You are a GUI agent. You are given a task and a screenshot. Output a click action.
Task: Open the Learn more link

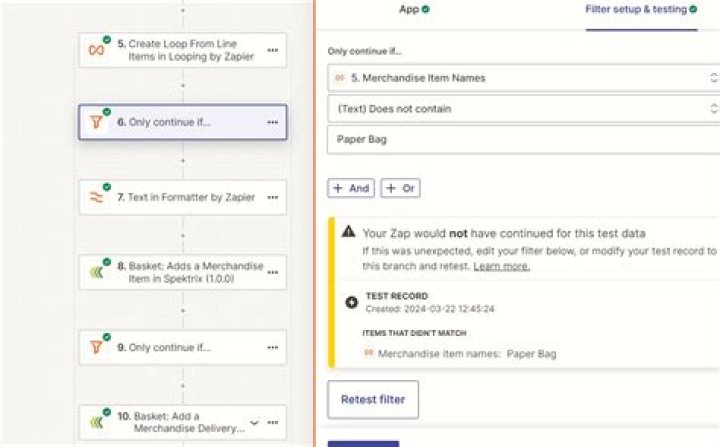501,266
